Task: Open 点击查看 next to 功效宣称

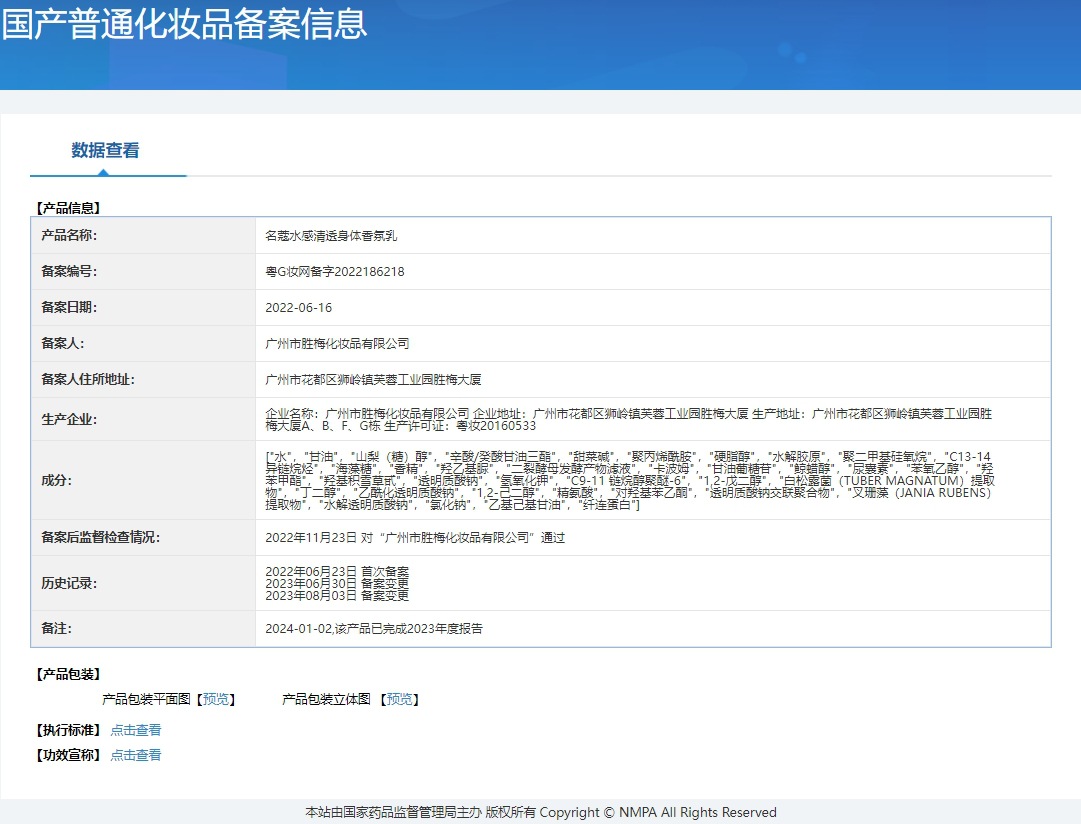Action: [136, 755]
